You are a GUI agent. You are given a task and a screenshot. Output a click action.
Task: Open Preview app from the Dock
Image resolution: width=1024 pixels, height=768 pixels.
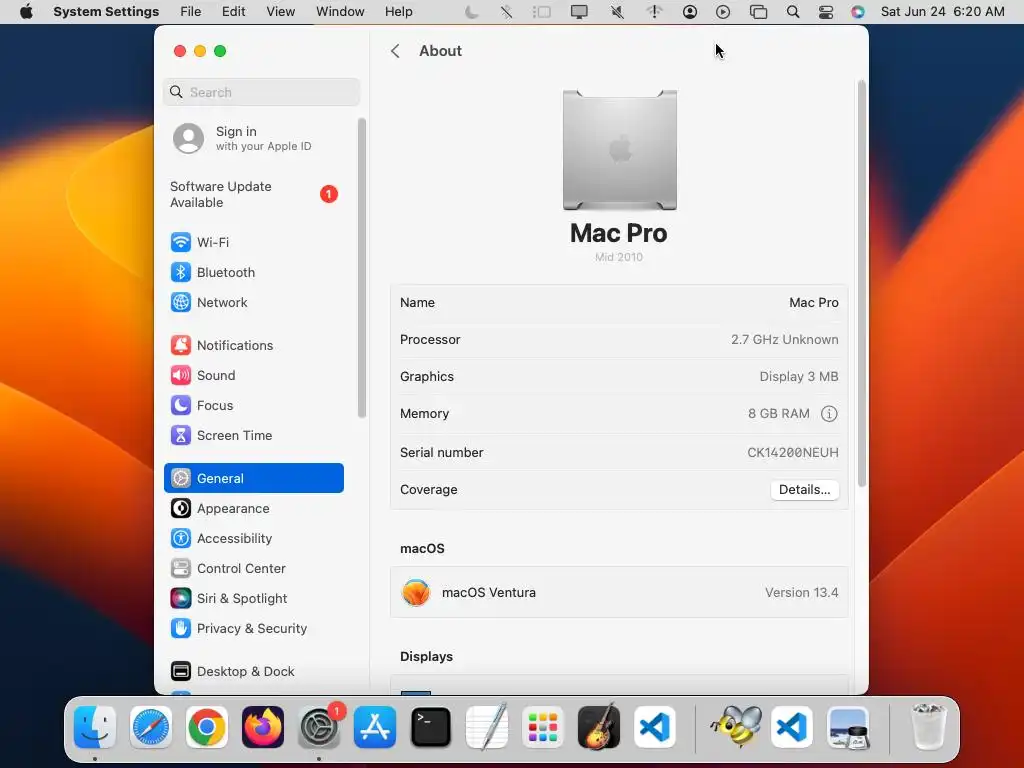click(848, 727)
